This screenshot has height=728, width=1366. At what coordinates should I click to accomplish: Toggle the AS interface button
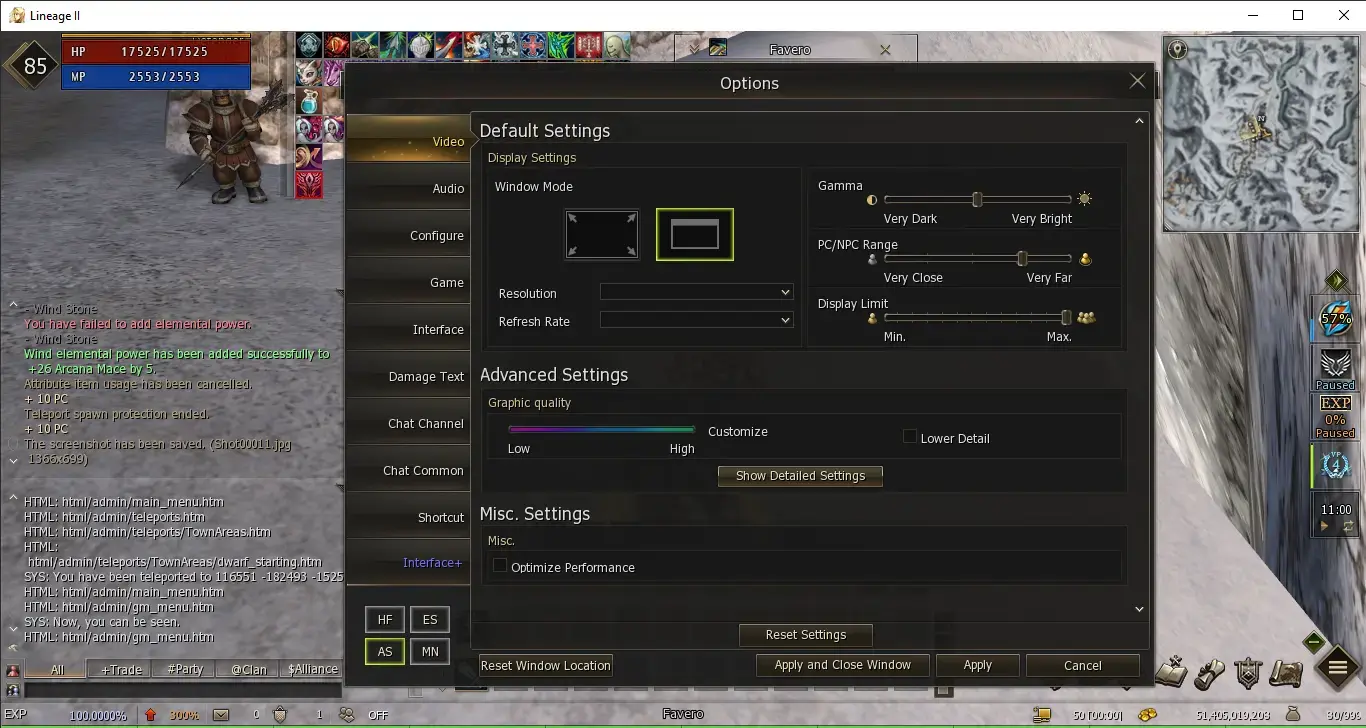(385, 652)
